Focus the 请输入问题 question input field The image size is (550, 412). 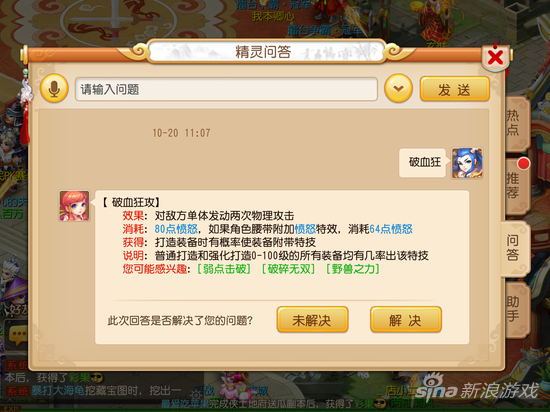[226, 89]
